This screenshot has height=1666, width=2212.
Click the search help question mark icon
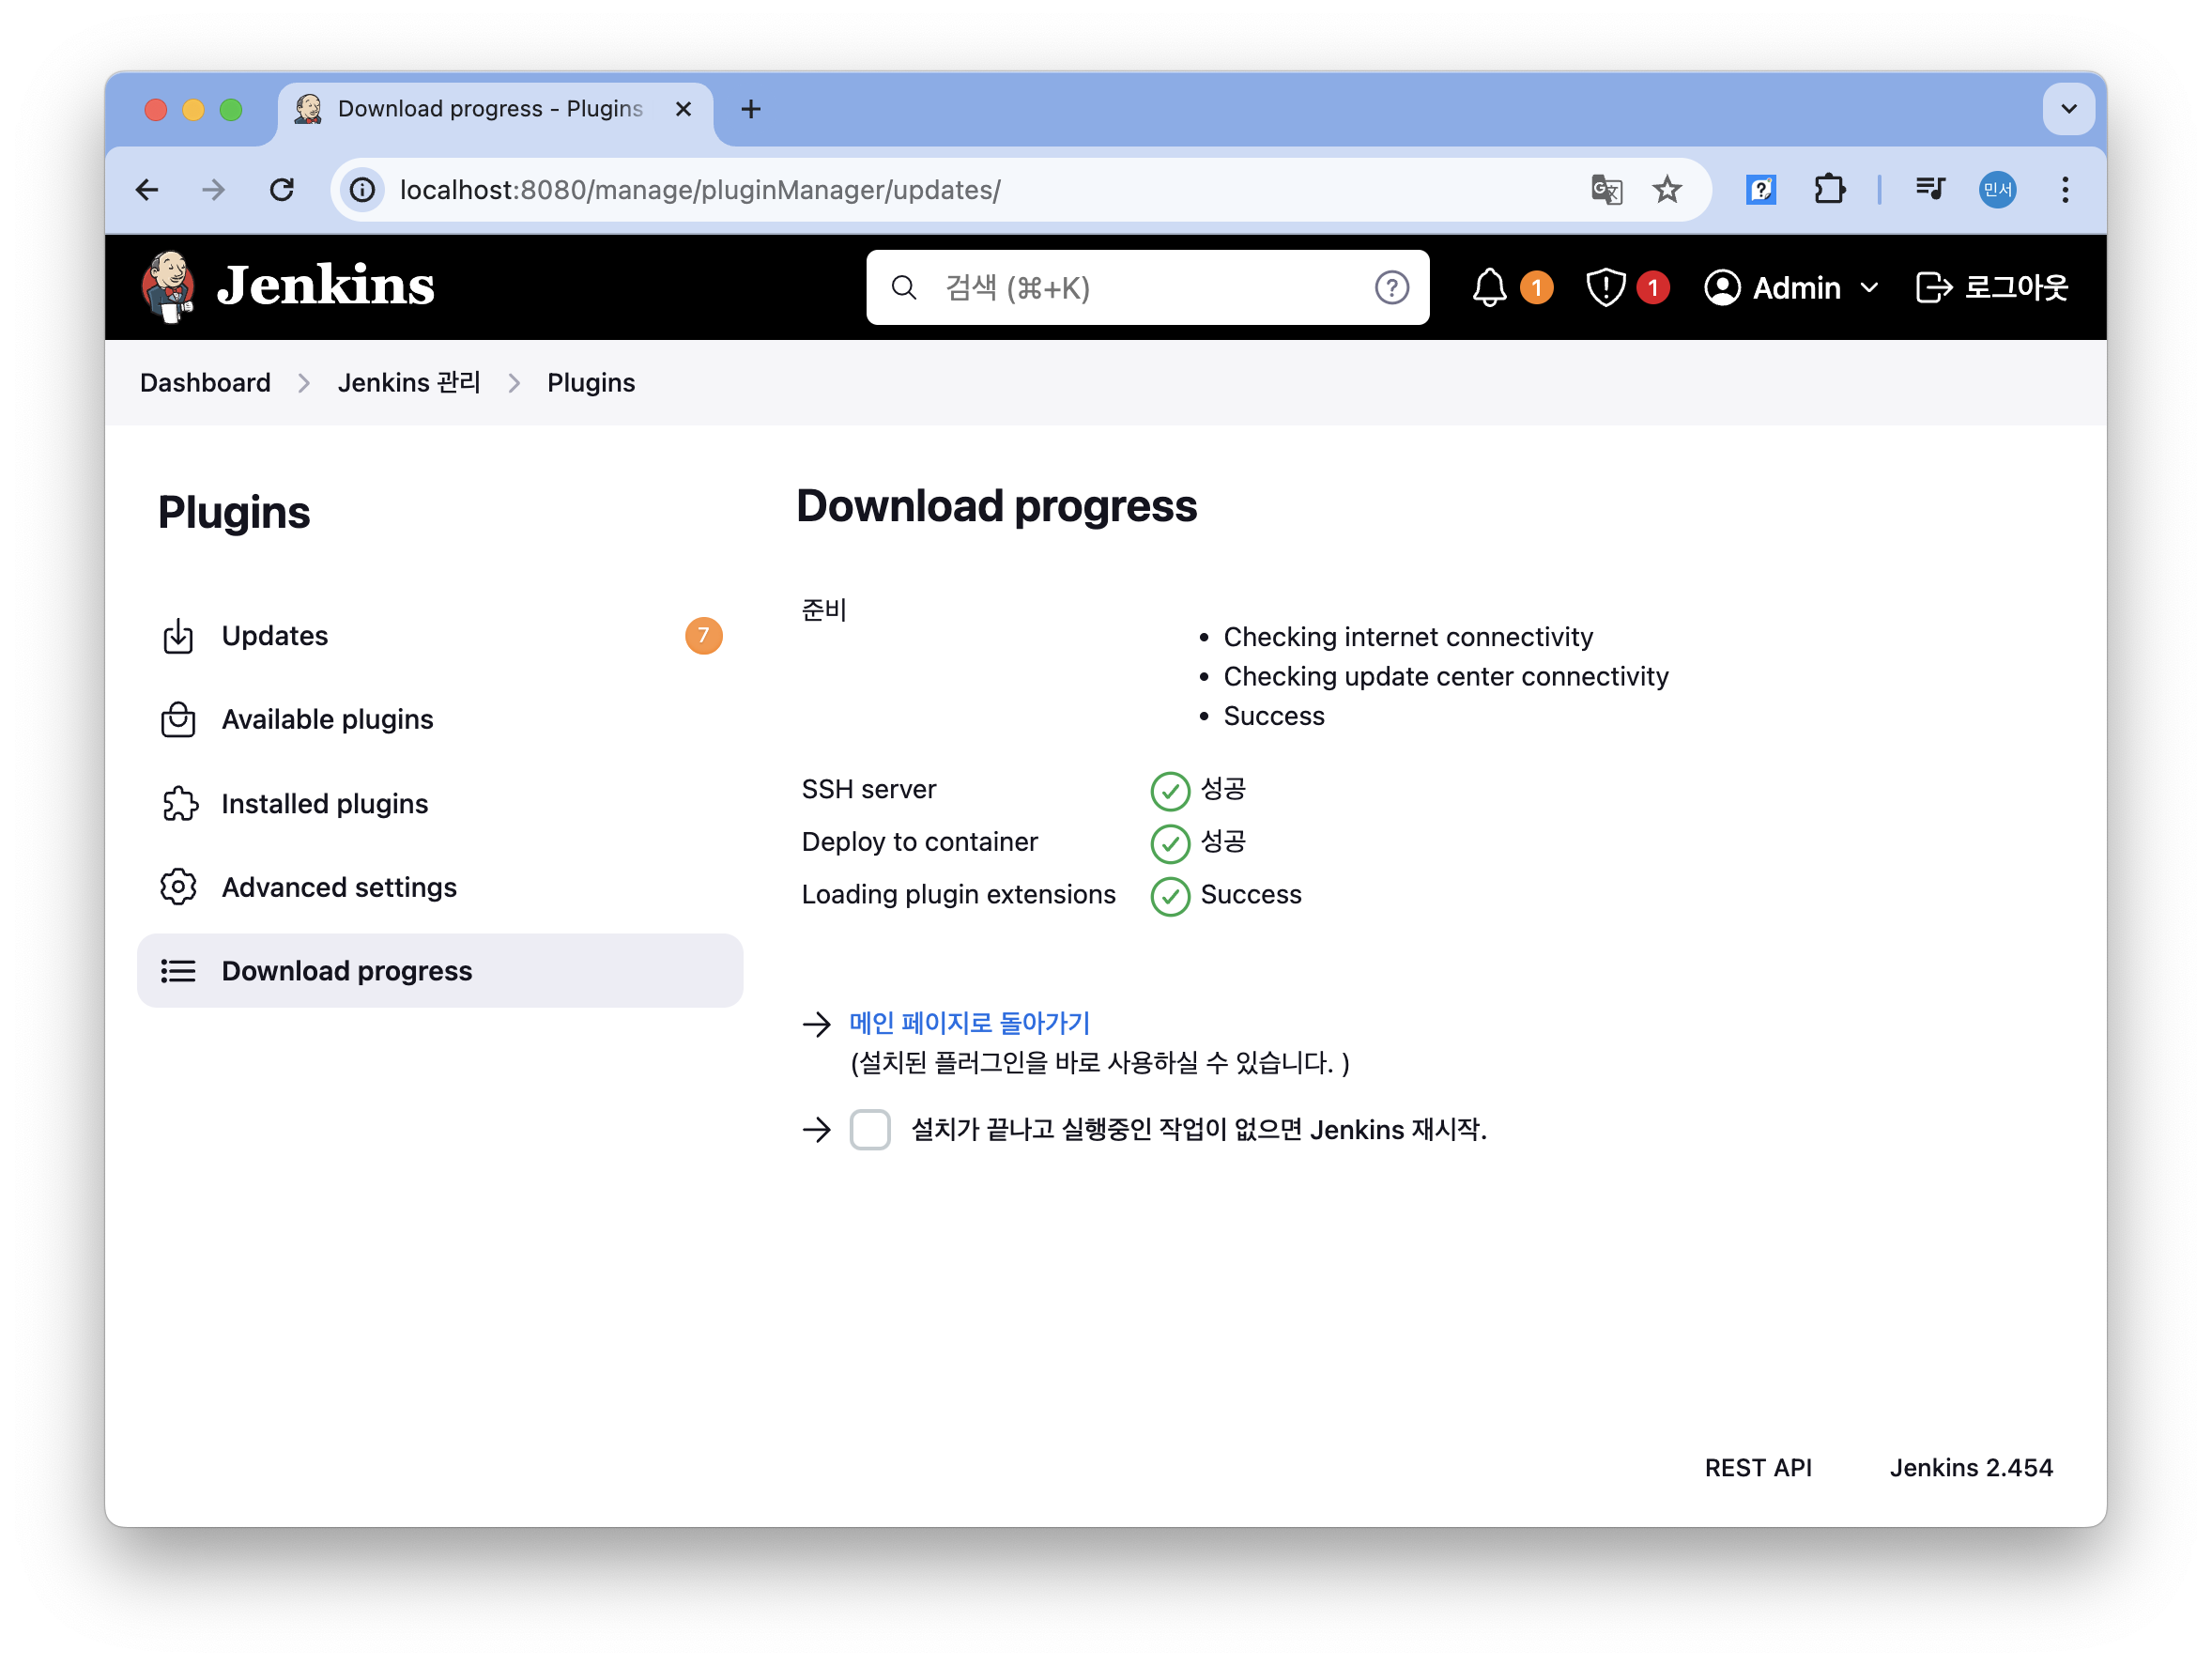[1391, 288]
